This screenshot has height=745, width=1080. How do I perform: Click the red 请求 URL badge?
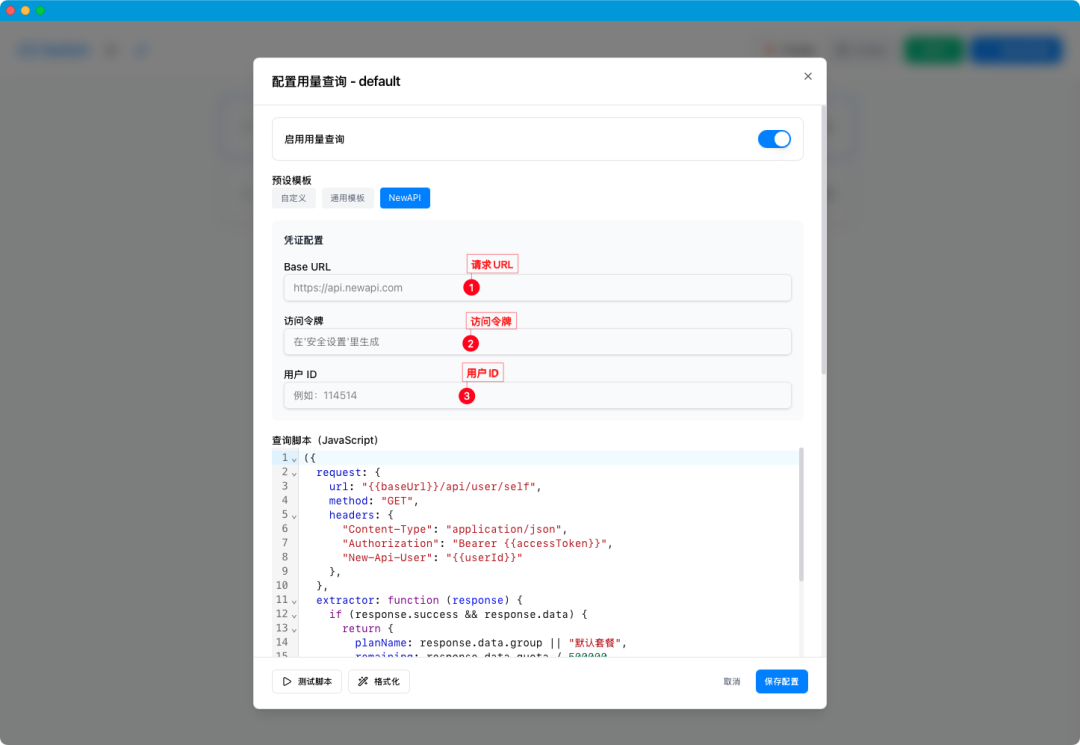click(x=492, y=263)
